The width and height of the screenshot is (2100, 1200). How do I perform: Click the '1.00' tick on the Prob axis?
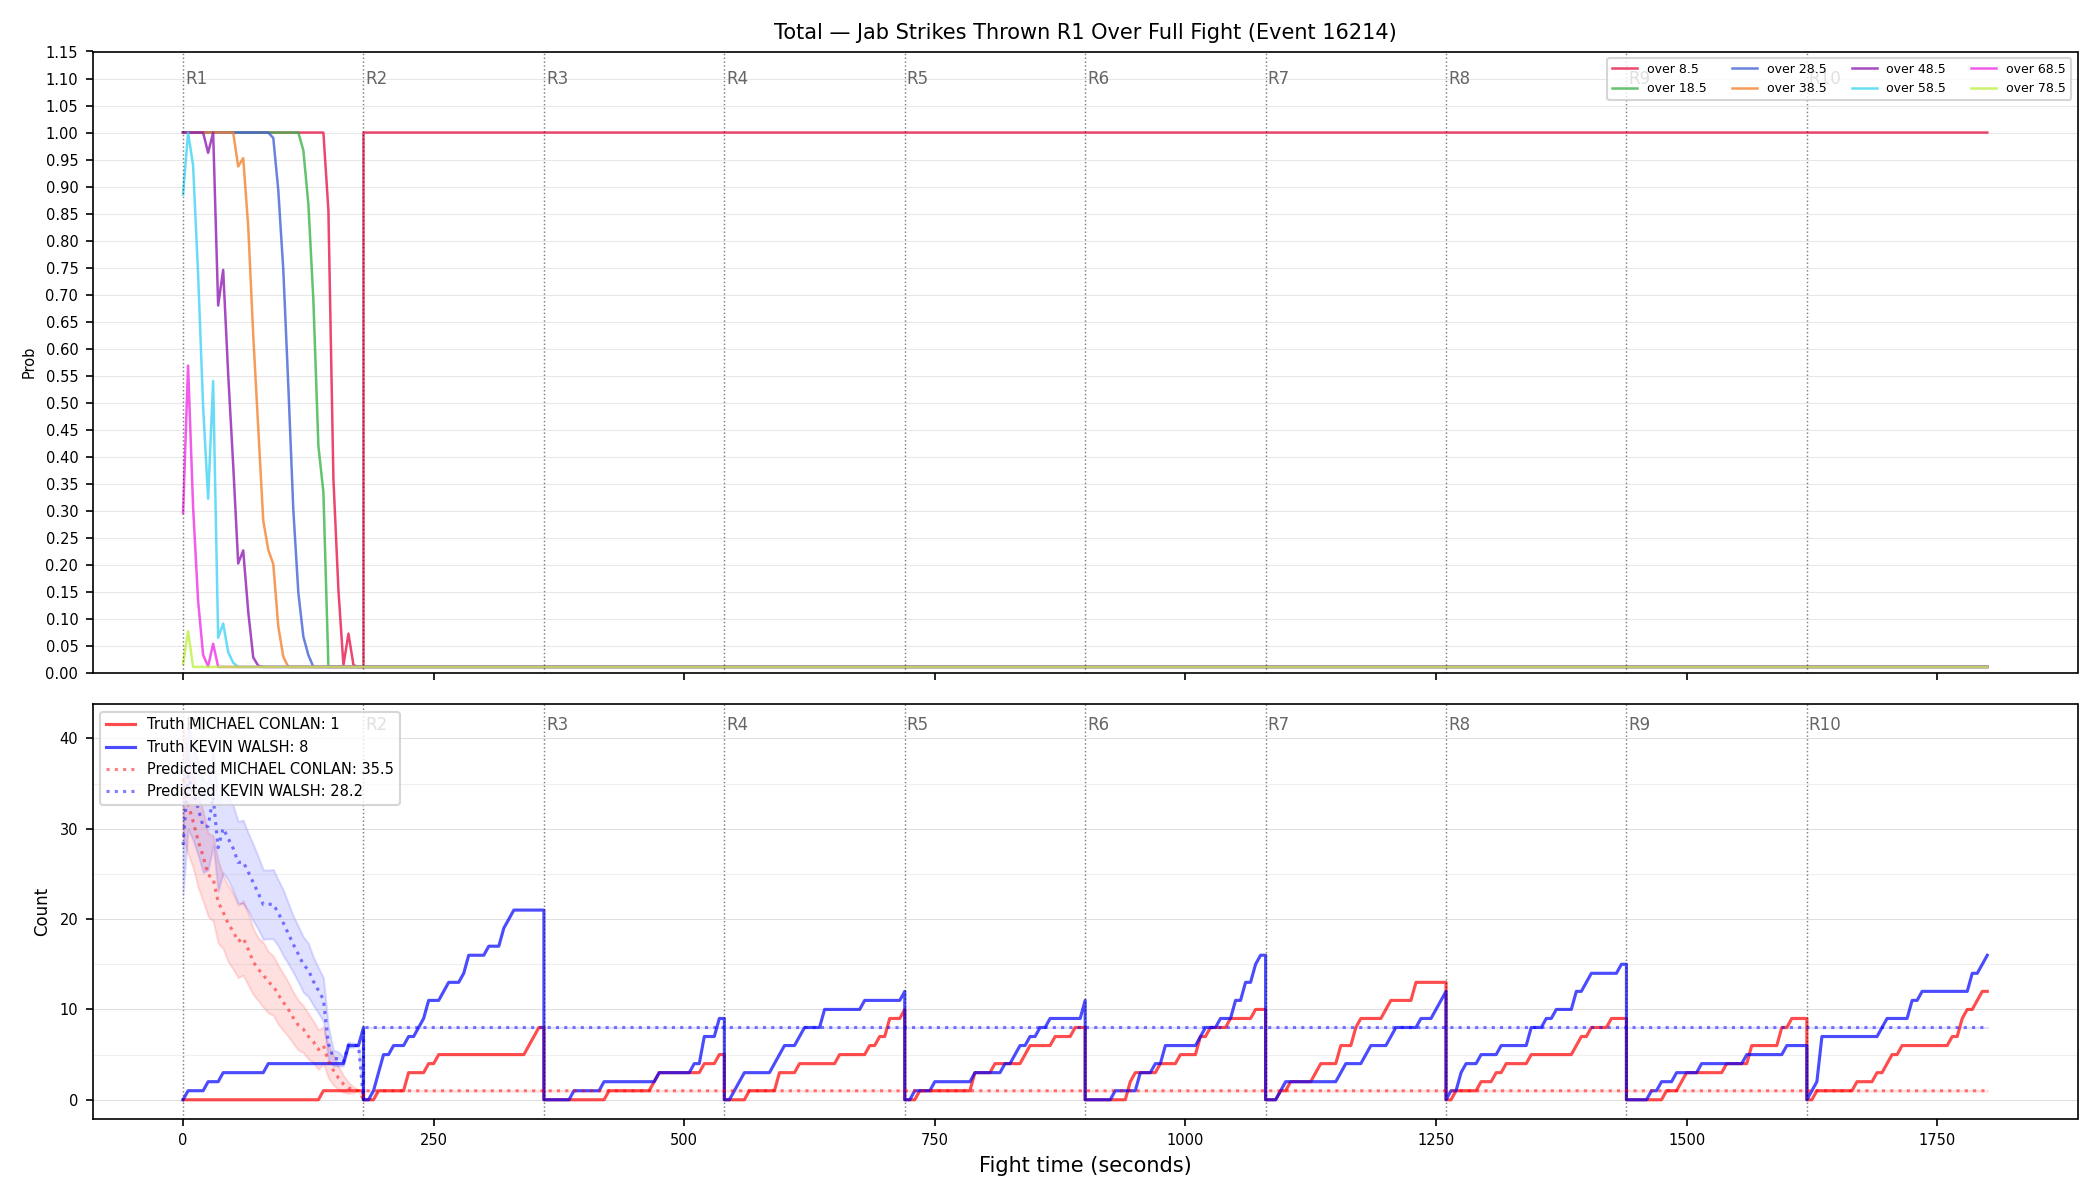coord(62,133)
